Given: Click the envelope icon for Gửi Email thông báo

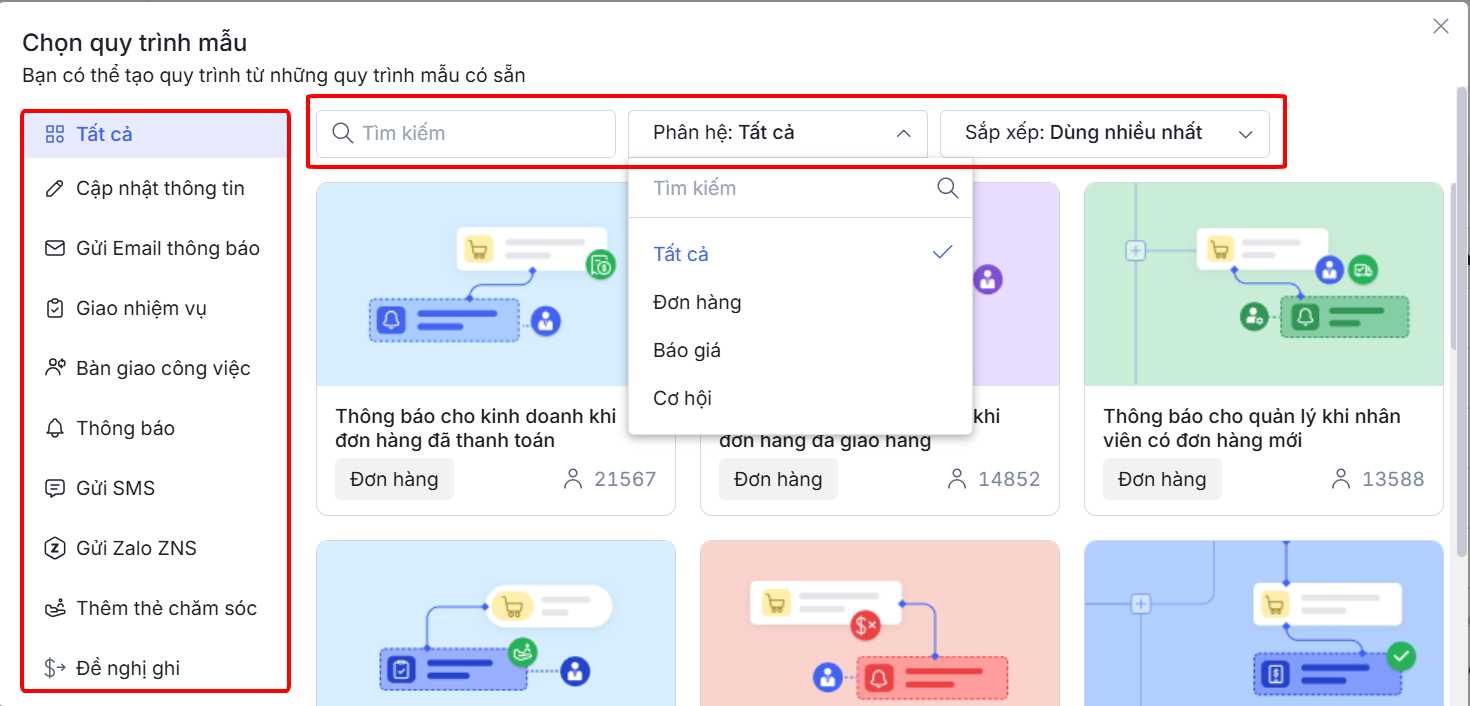Looking at the screenshot, I should click(55, 249).
